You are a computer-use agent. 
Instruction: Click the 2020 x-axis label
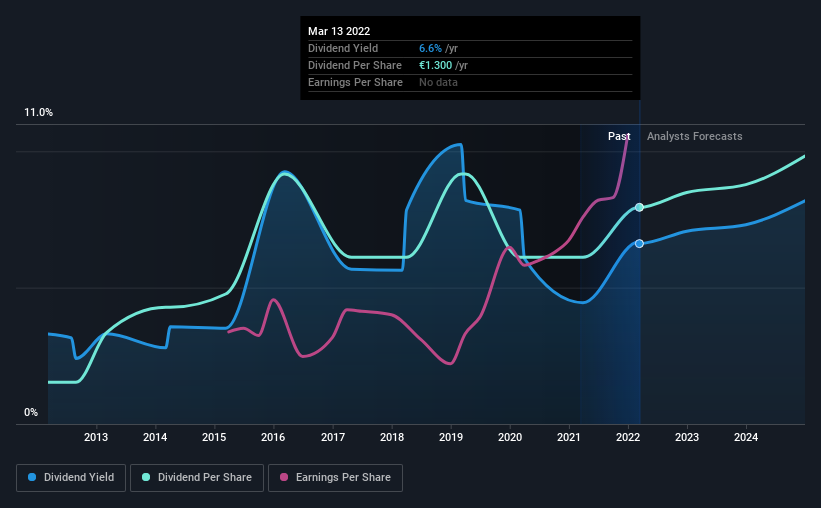(x=510, y=437)
